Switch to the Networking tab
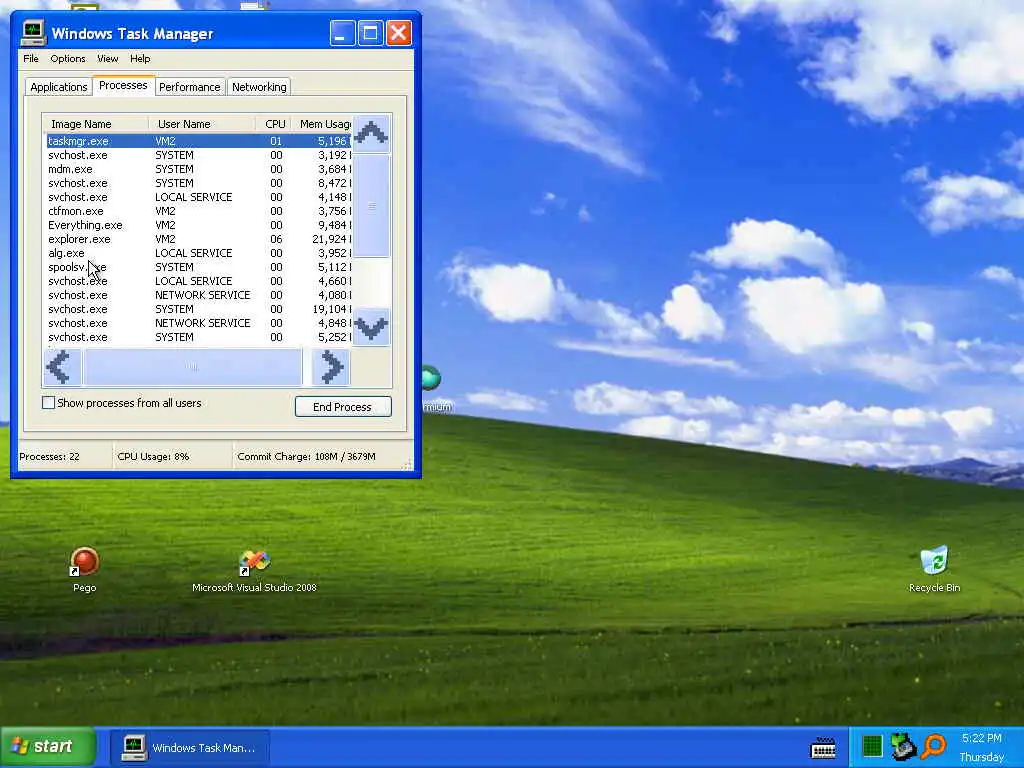 (259, 87)
